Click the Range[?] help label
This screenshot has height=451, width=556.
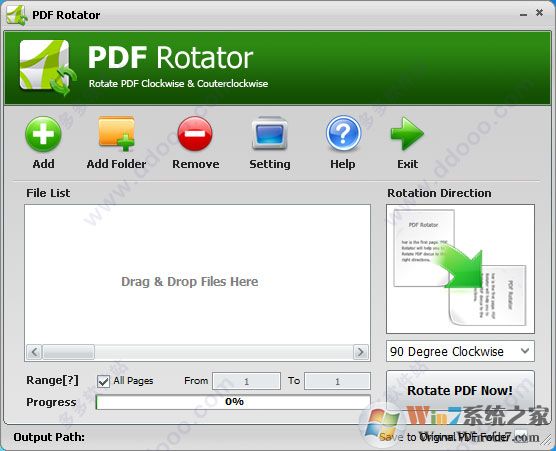(x=52, y=380)
